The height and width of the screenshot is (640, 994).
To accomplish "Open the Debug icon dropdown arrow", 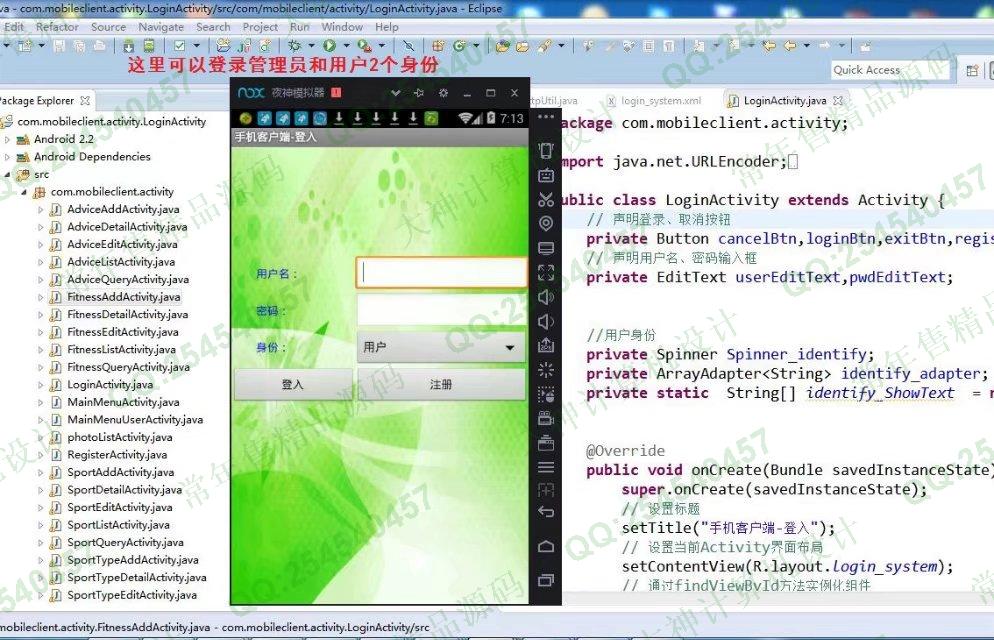I will tap(311, 46).
